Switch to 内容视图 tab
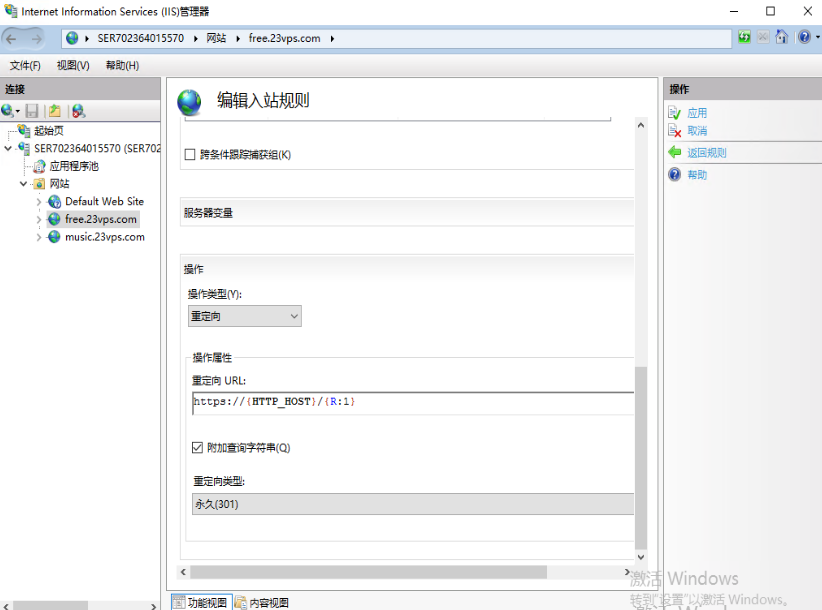This screenshot has height=610, width=822. click(262, 603)
